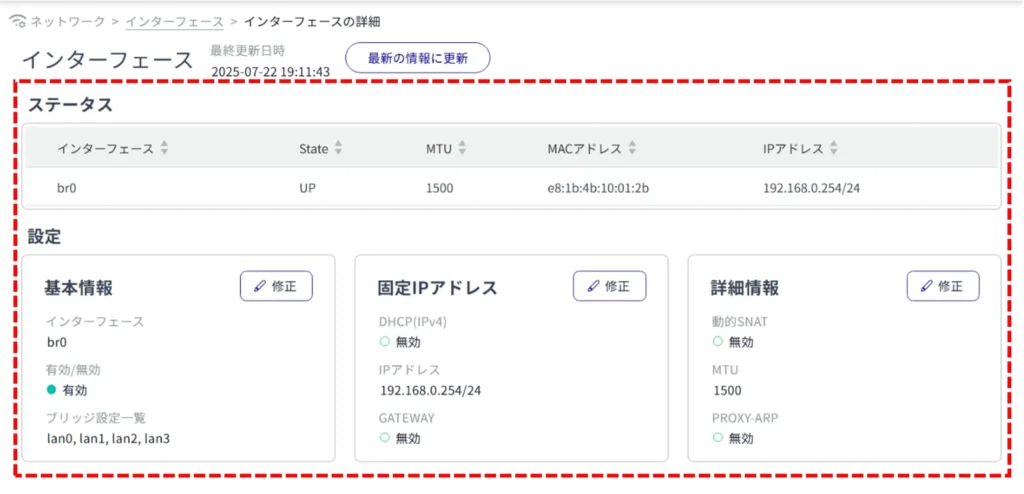Click pencil icon in 基本情報 card
The image size is (1024, 494).
260,287
